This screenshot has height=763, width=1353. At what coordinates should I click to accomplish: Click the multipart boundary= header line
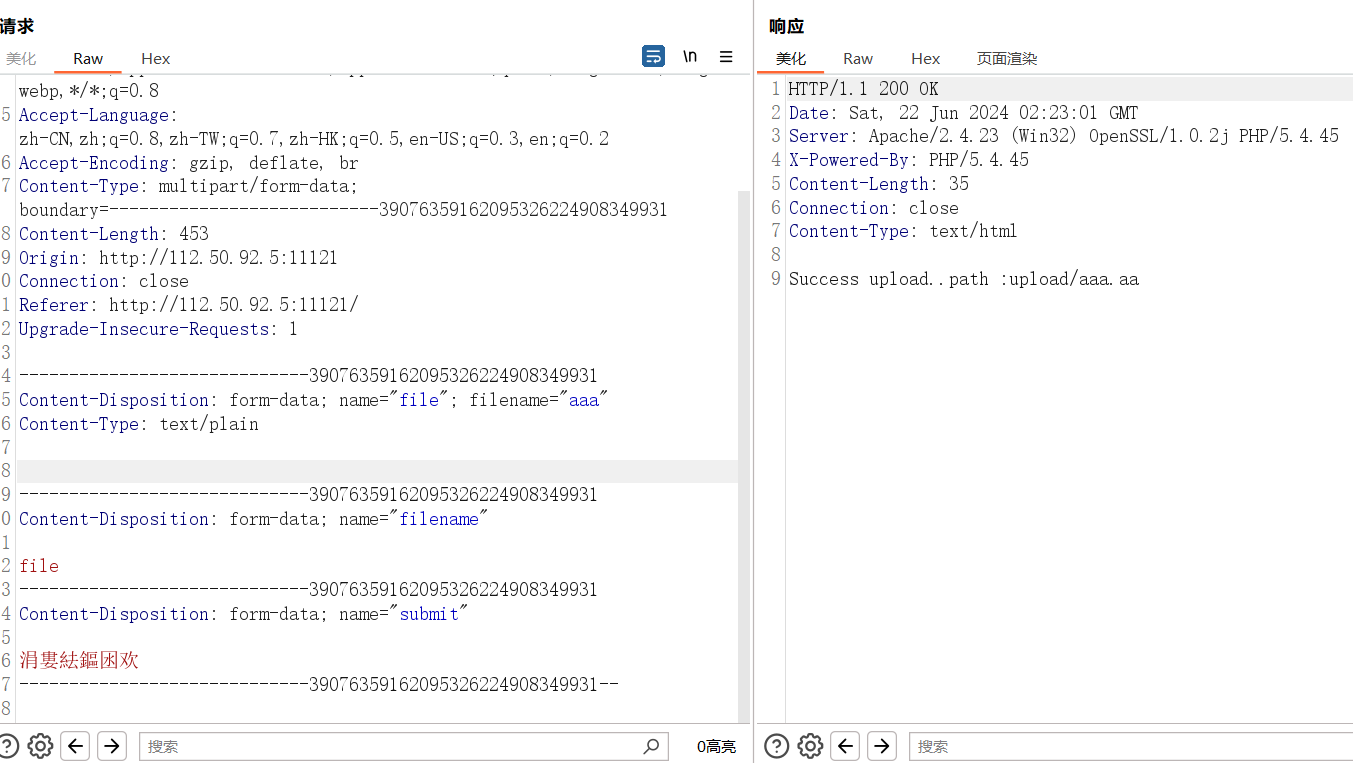343,210
